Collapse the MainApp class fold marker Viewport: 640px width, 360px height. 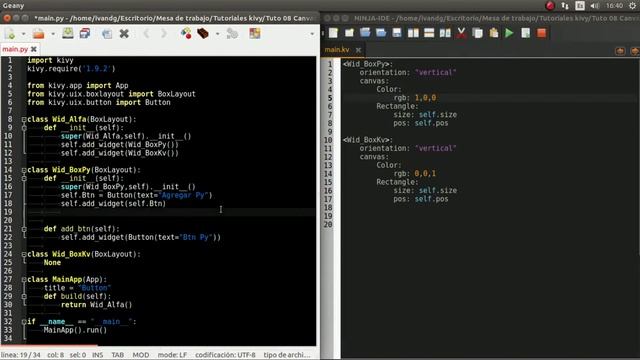tap(24, 280)
